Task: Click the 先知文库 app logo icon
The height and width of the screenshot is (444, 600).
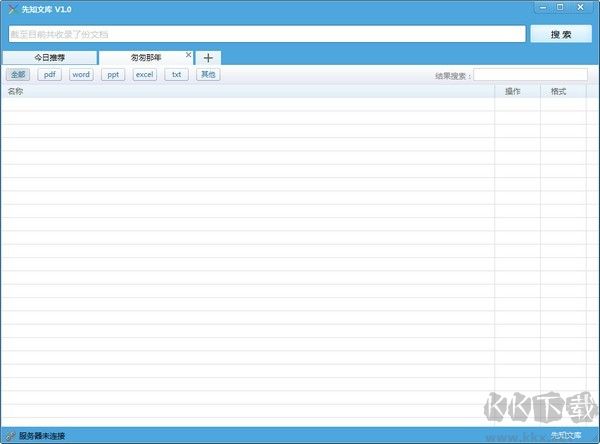Action: coord(13,9)
